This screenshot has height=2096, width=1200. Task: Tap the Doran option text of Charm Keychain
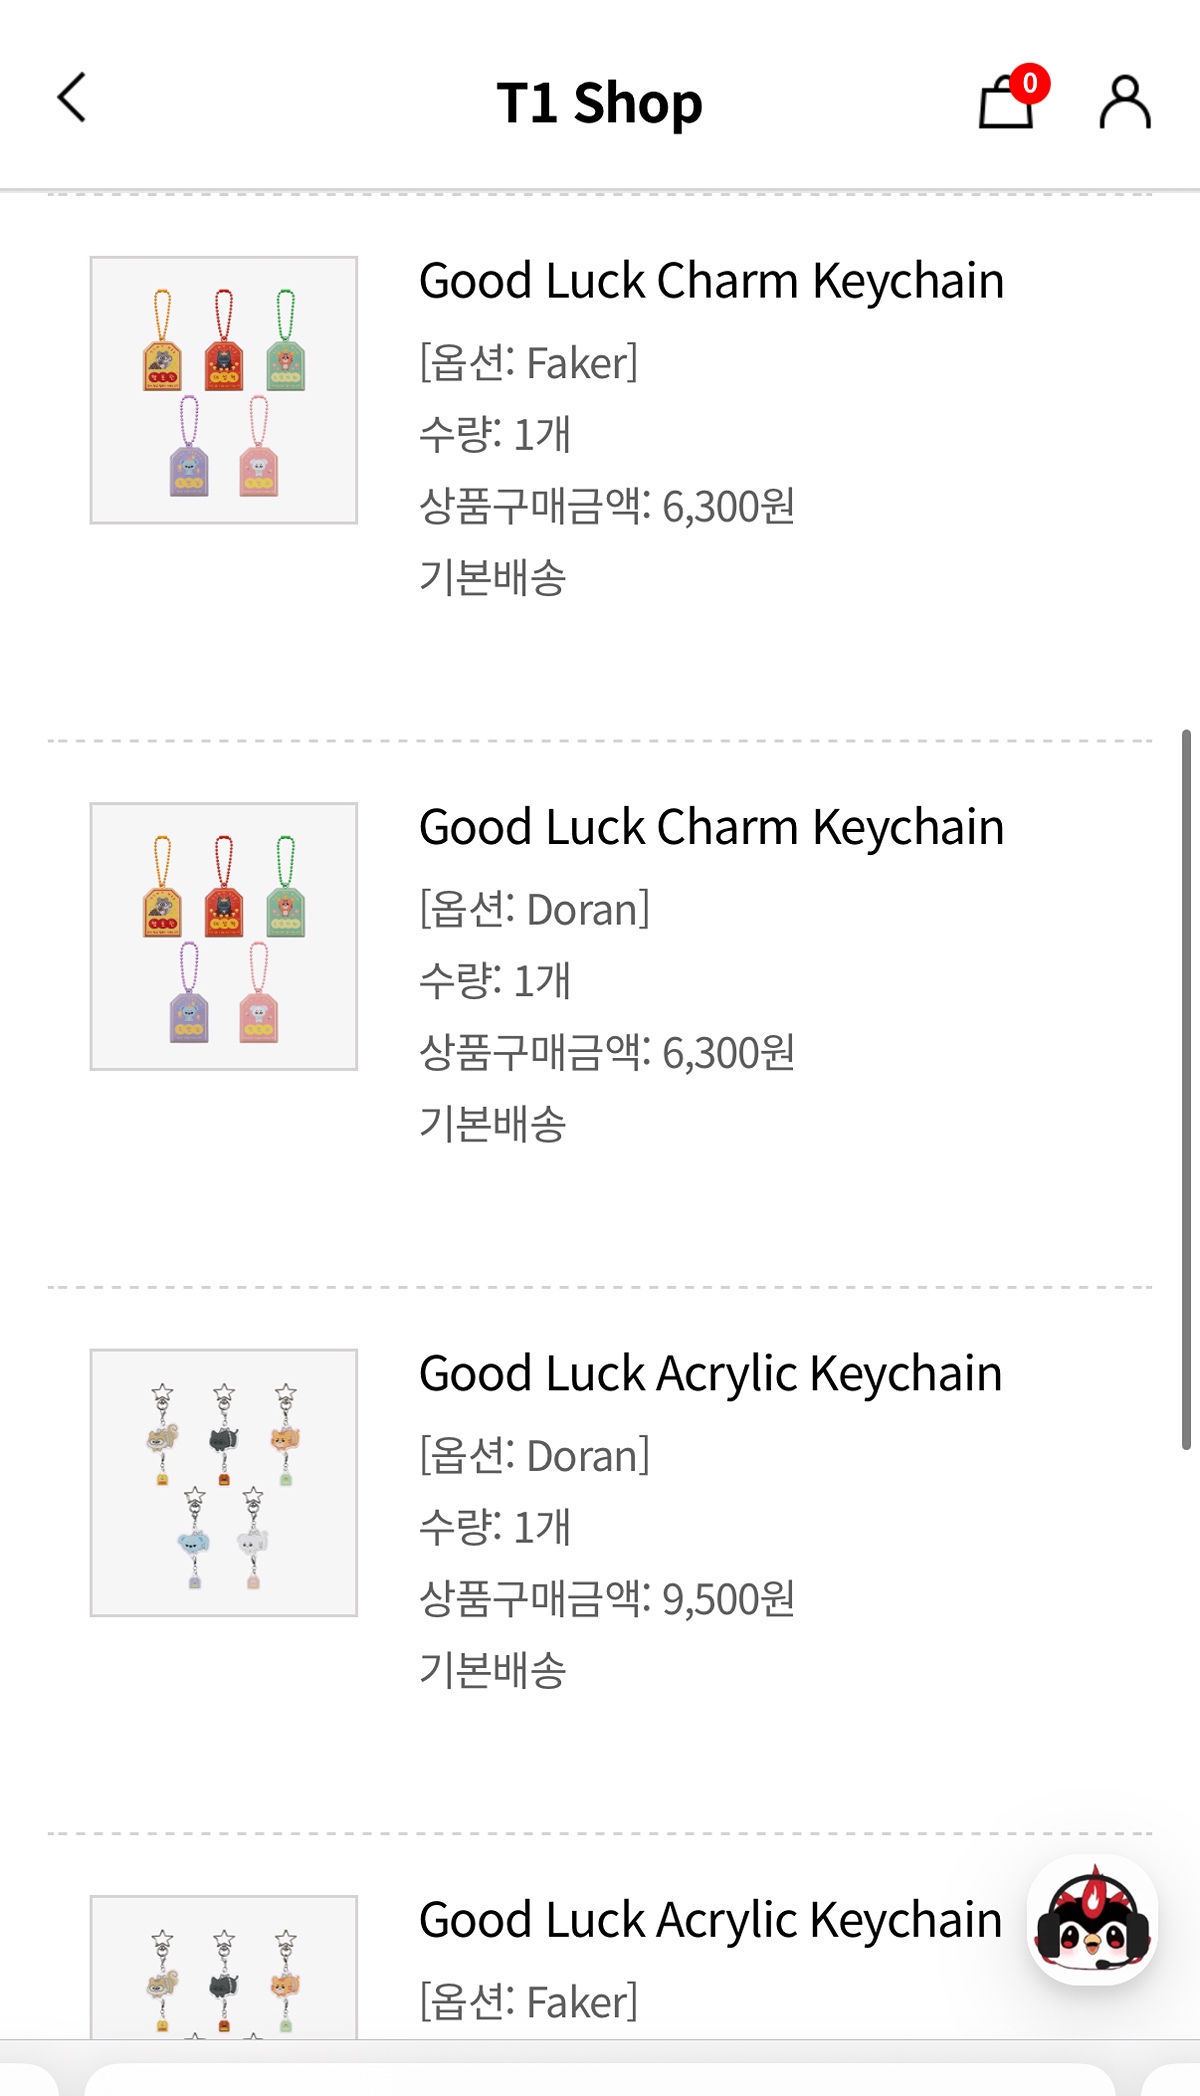(x=534, y=910)
